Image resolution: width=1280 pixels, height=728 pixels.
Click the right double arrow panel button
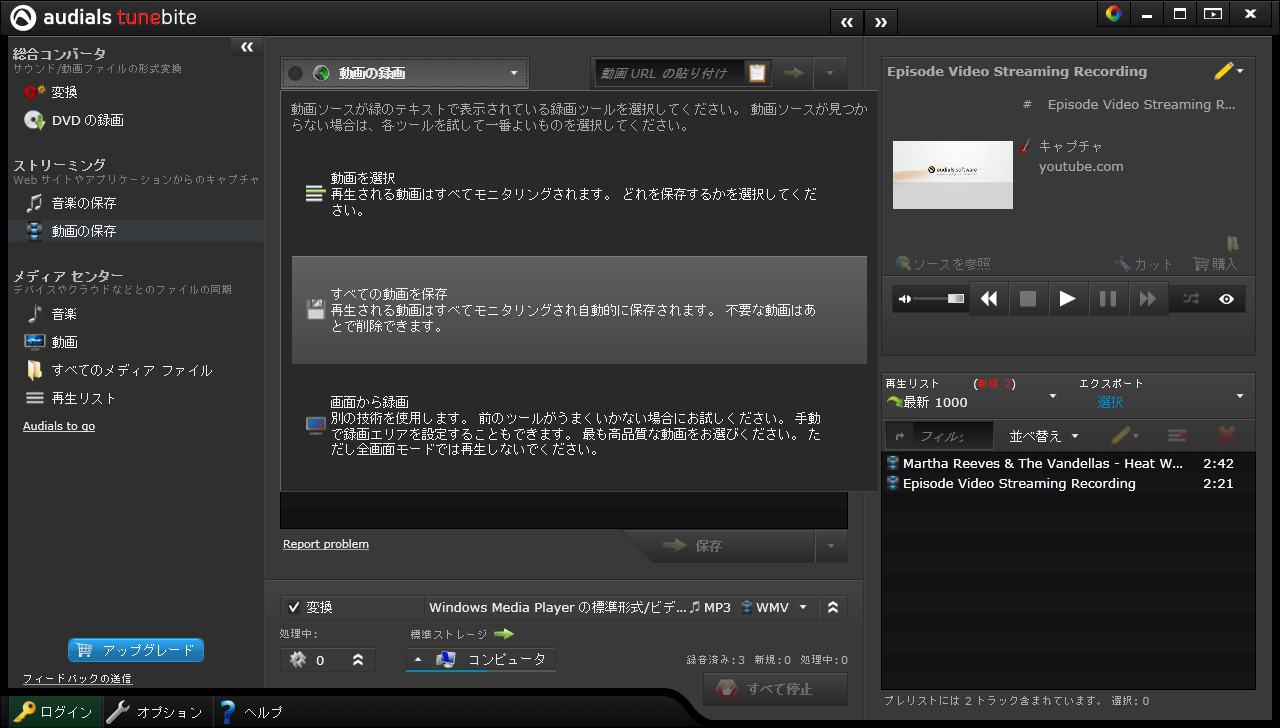point(881,21)
